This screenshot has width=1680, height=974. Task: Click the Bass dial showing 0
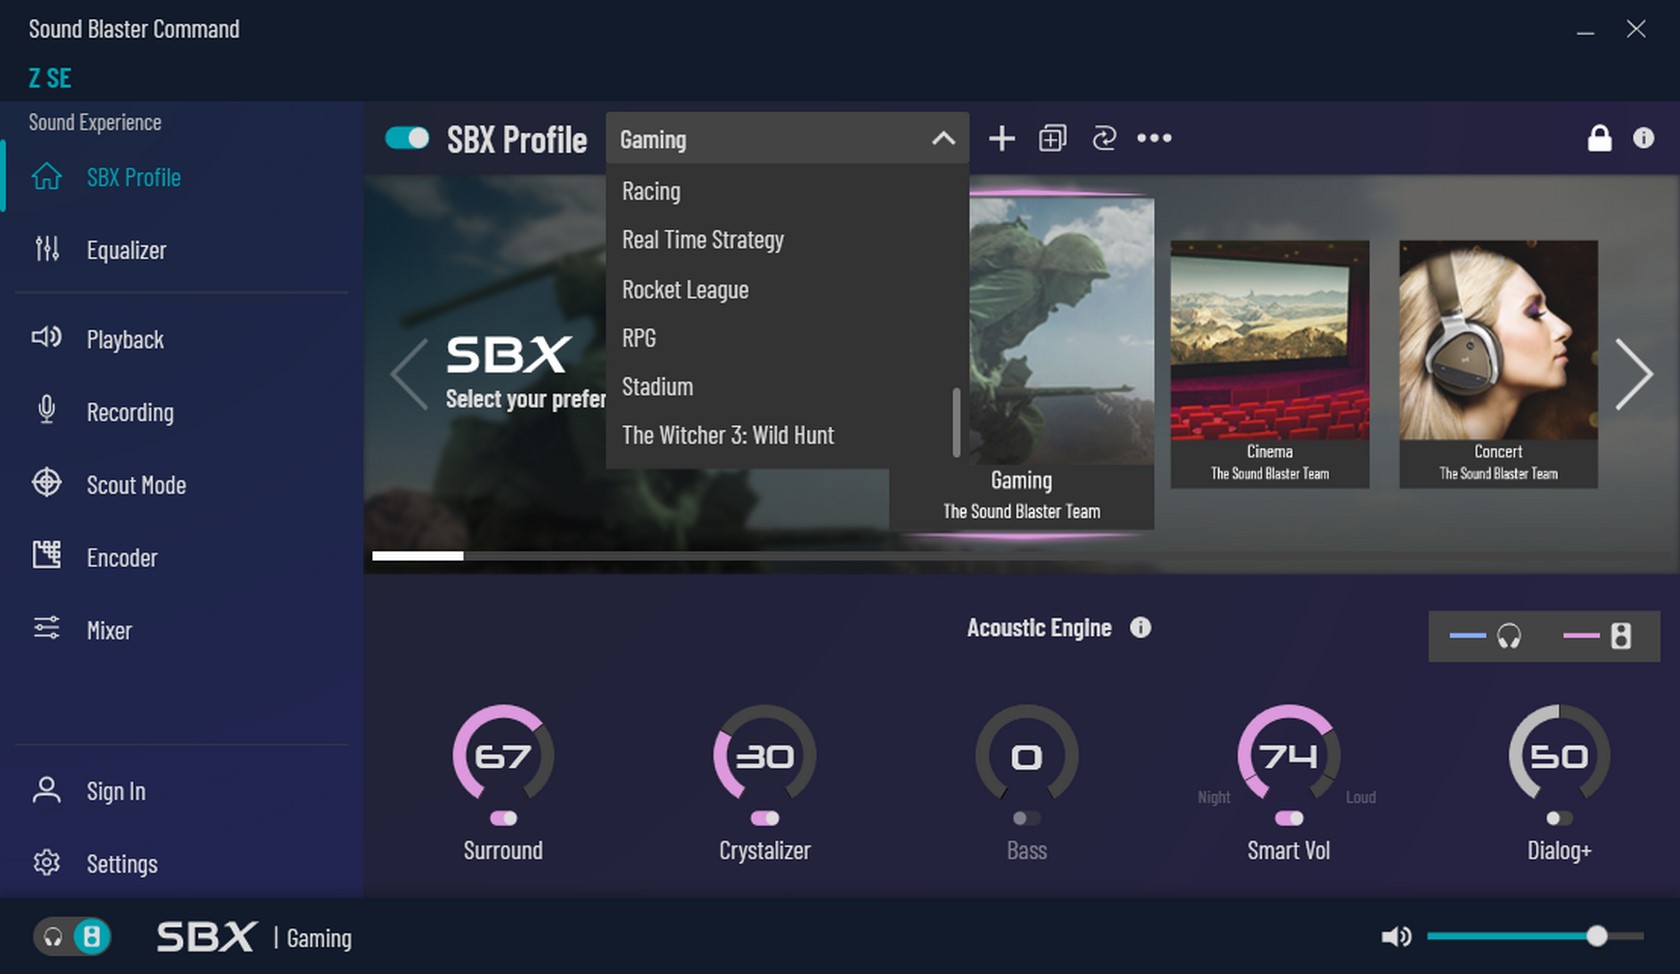tap(1027, 755)
